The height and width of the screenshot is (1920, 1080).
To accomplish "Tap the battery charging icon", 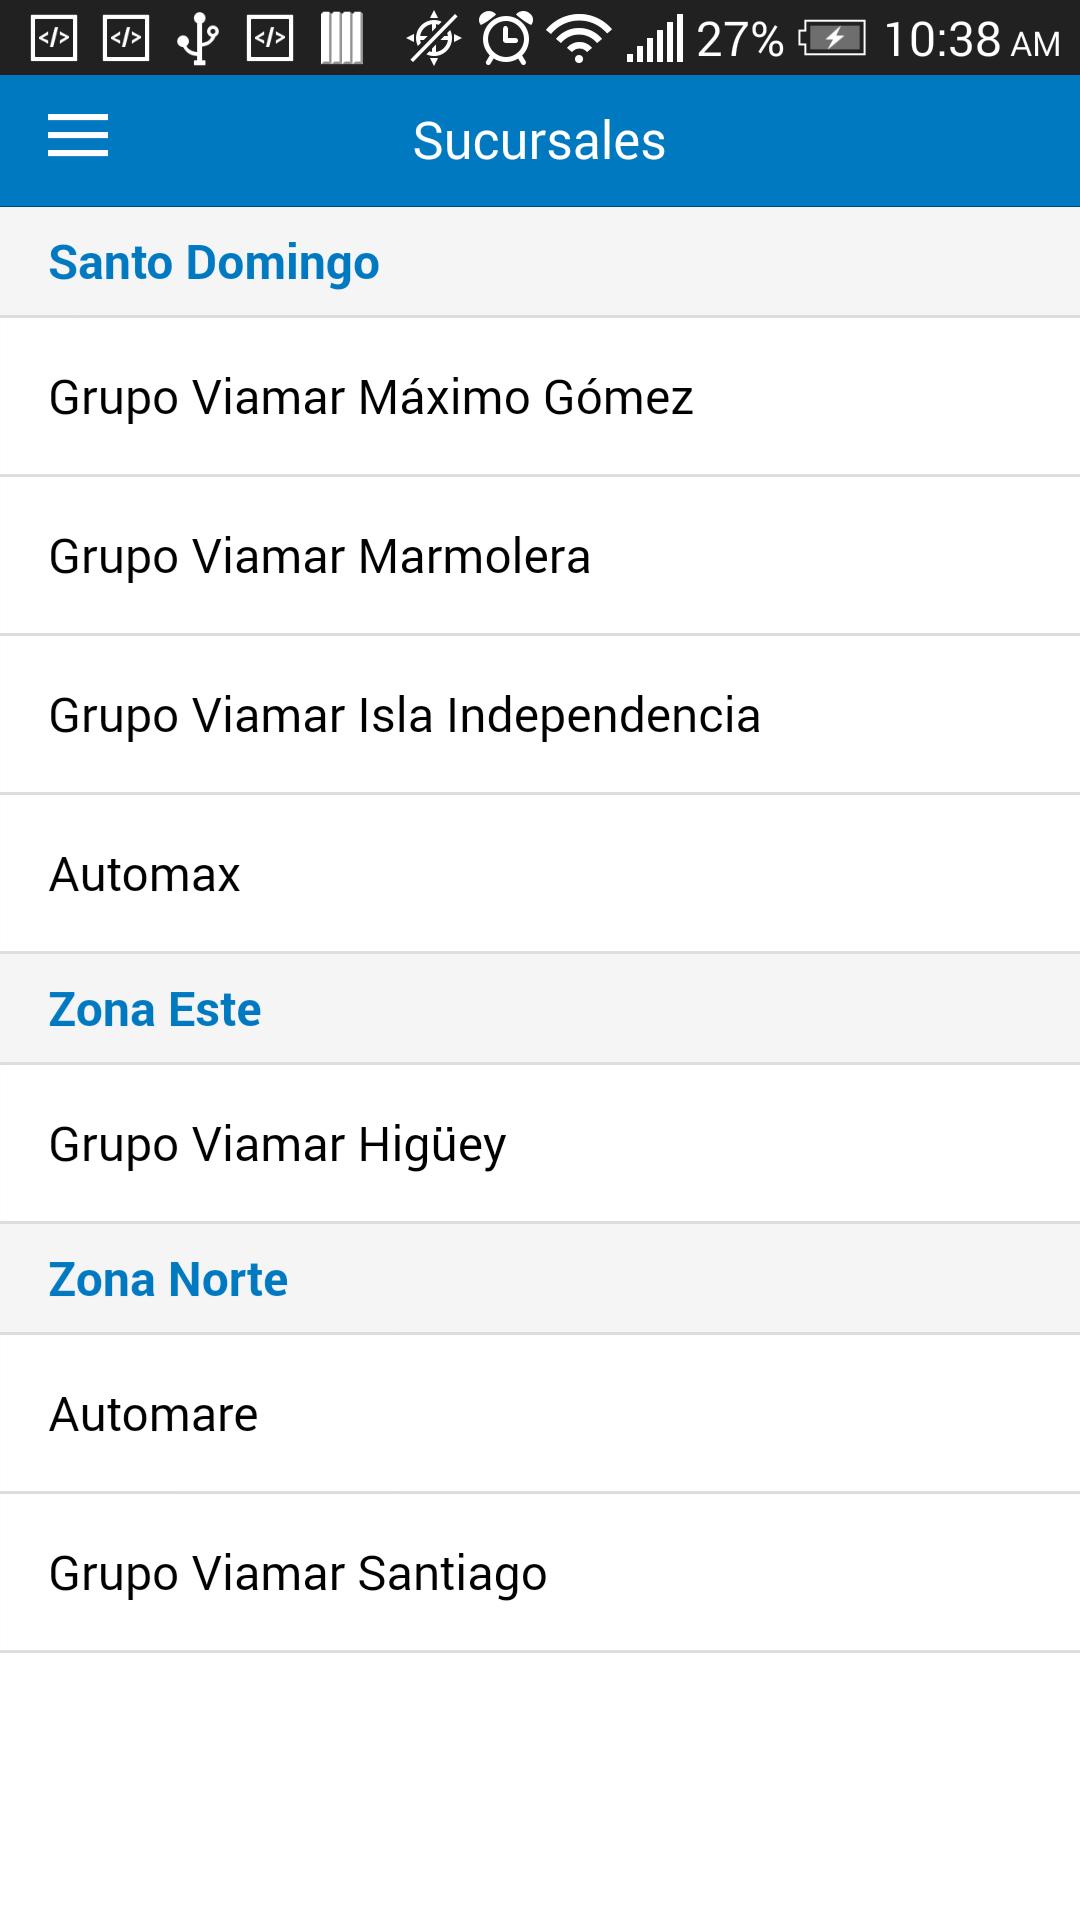I will point(832,39).
